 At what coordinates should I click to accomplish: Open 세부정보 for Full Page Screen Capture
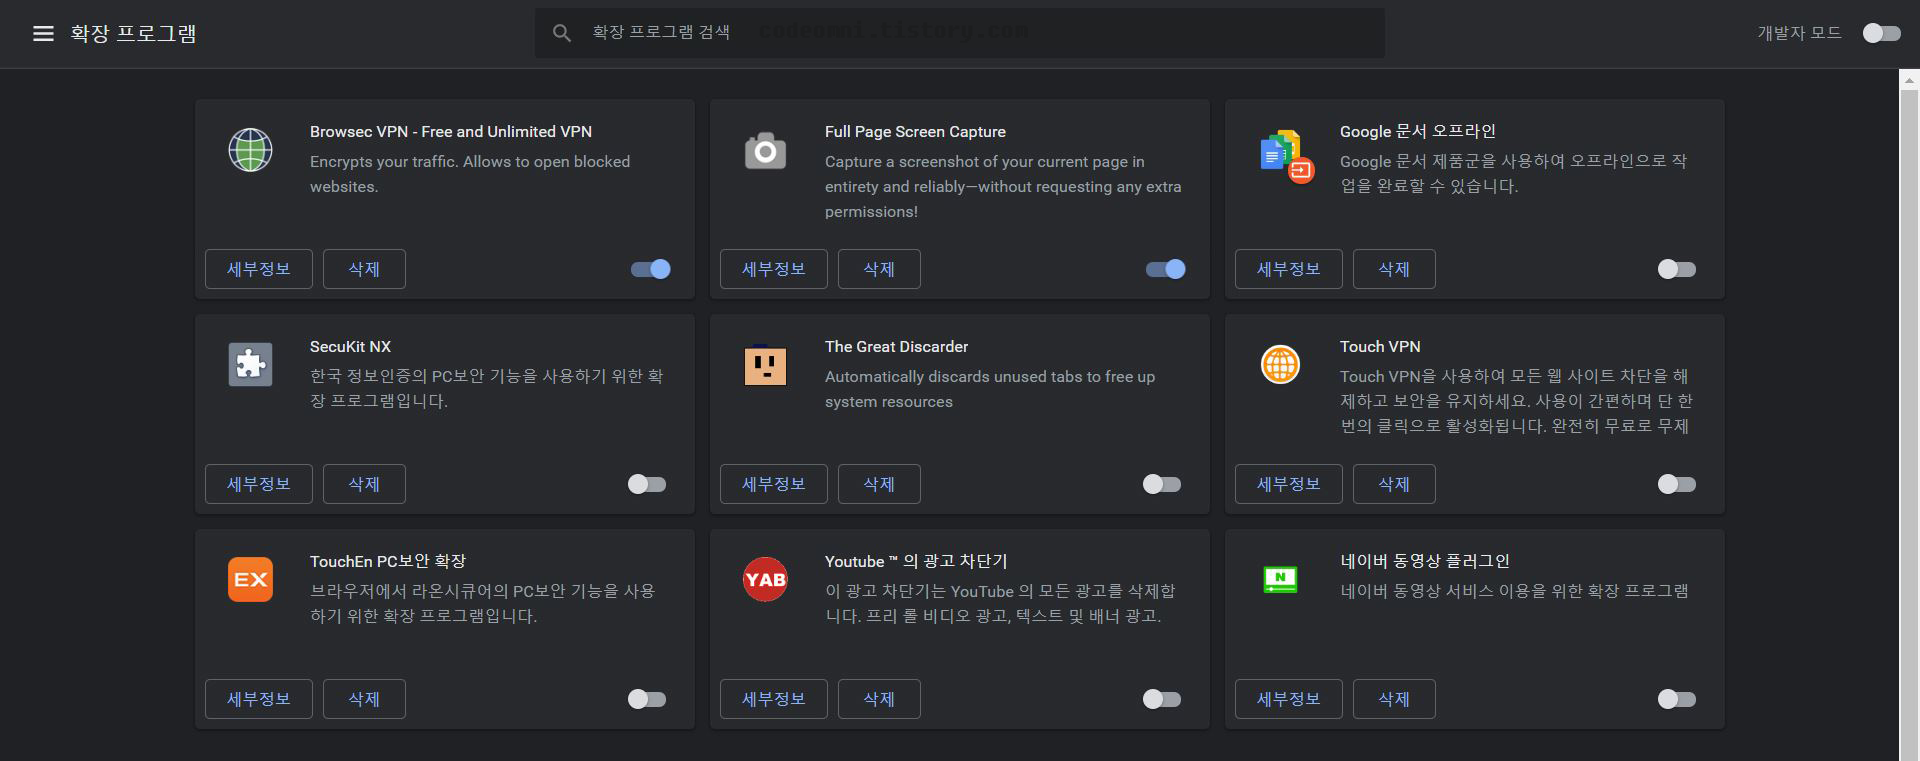coord(774,269)
